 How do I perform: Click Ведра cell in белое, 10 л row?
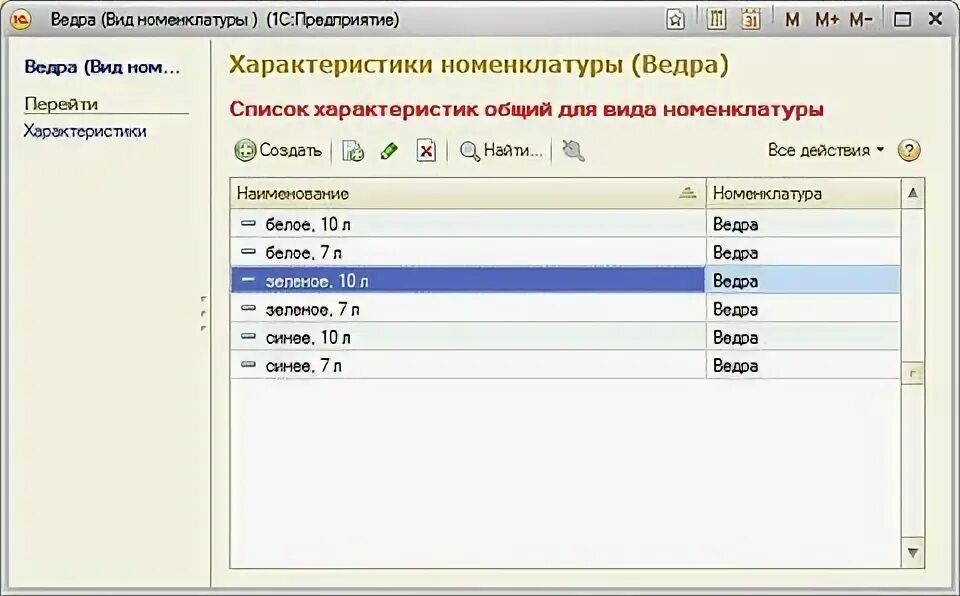point(803,224)
